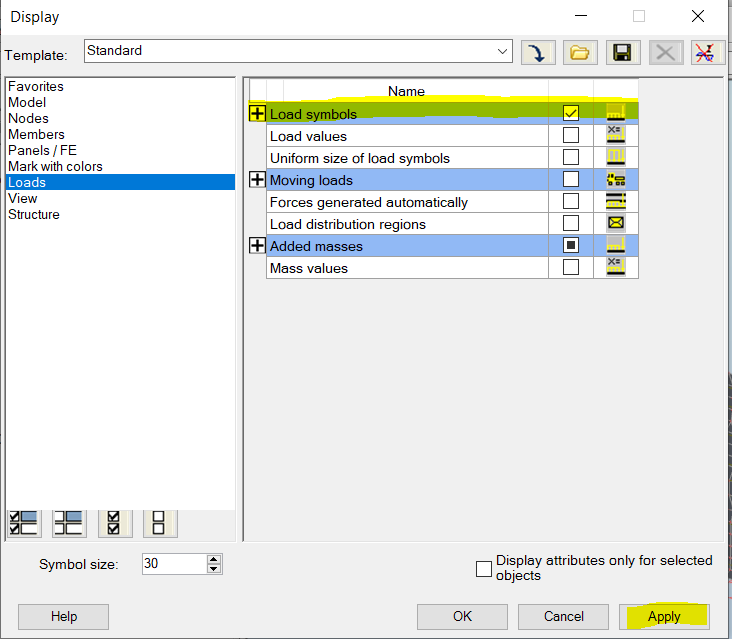Image resolution: width=732 pixels, height=639 pixels.
Task: Select the Uniform size of load symbols text
Action: tap(360, 158)
